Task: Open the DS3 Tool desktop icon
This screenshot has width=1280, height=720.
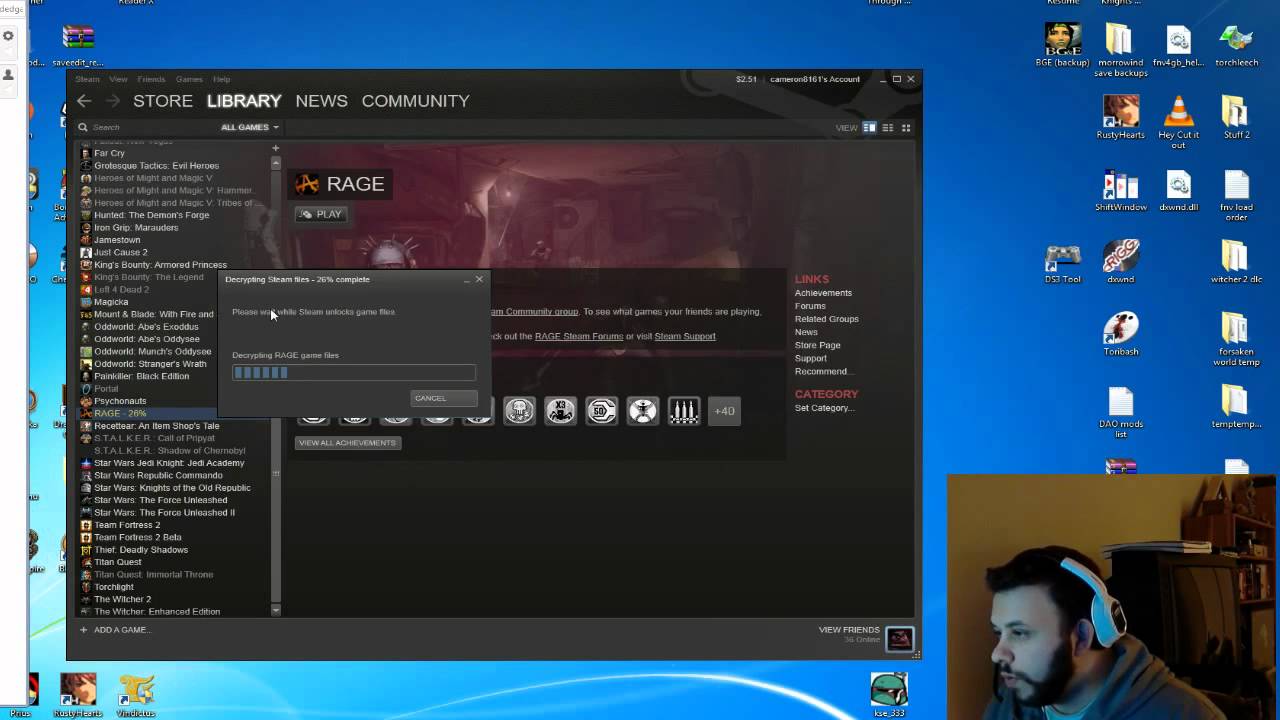Action: 1062,263
